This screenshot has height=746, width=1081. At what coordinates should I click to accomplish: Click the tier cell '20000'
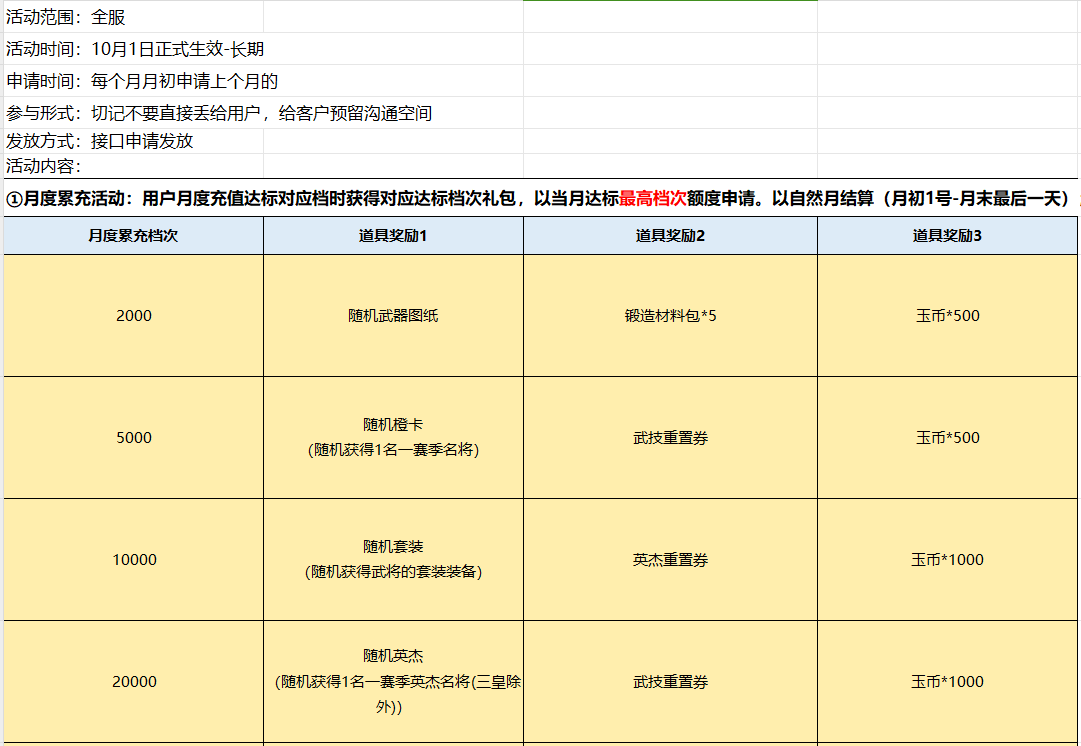(134, 682)
